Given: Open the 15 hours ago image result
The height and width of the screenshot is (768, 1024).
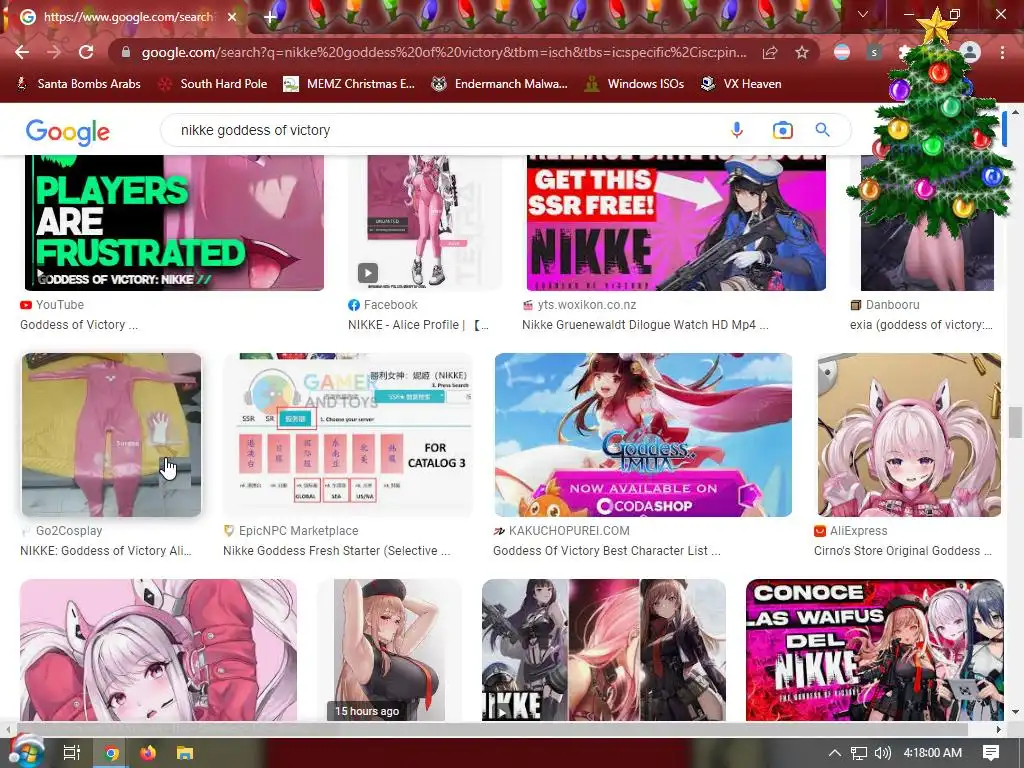Looking at the screenshot, I should tap(389, 650).
